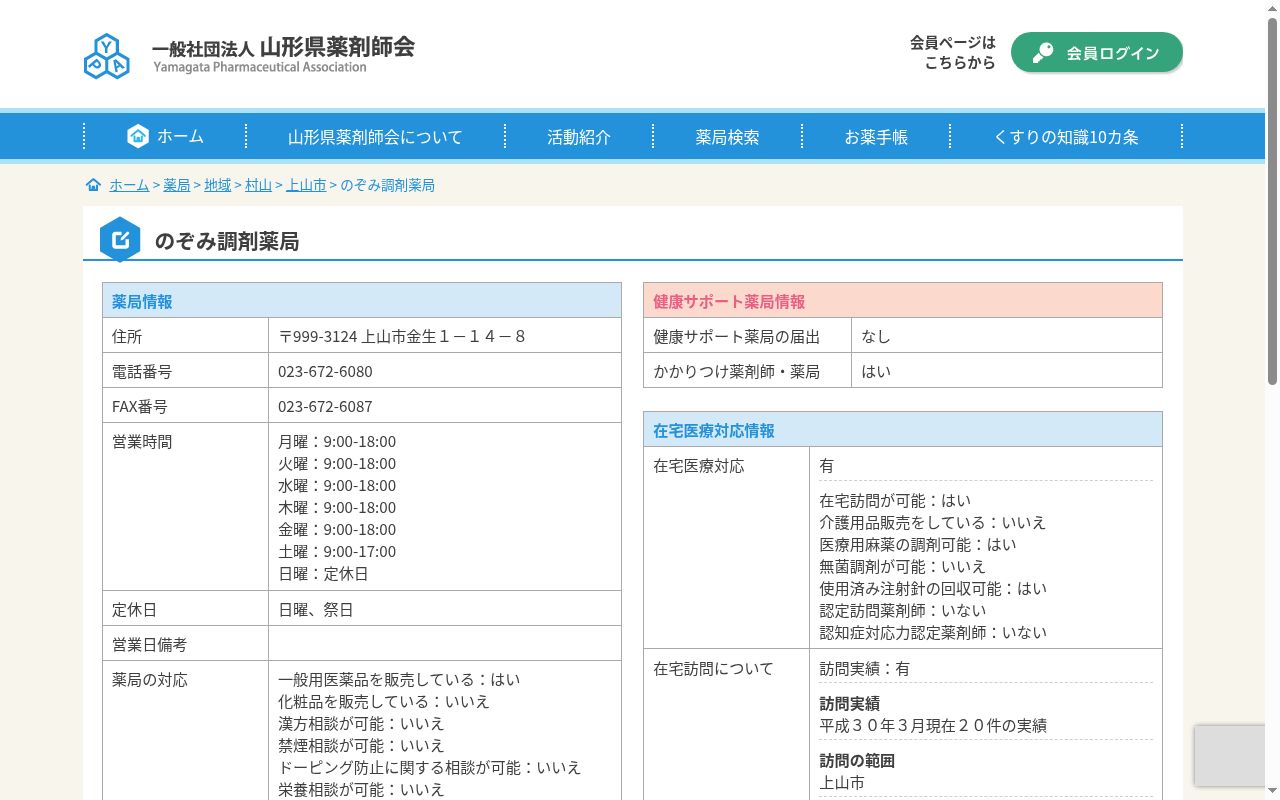
Task: Follow the 上山市 breadcrumb link
Action: coord(306,185)
